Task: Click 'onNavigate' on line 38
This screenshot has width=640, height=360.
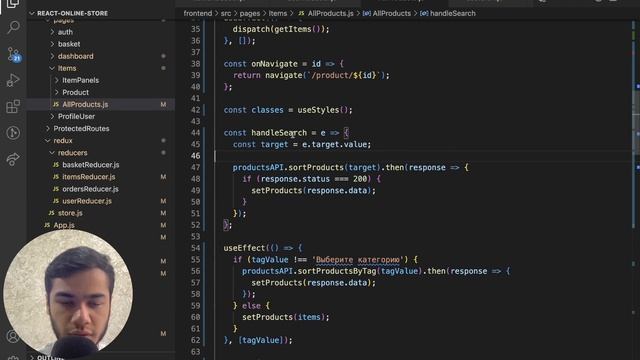Action: pyautogui.click(x=274, y=64)
